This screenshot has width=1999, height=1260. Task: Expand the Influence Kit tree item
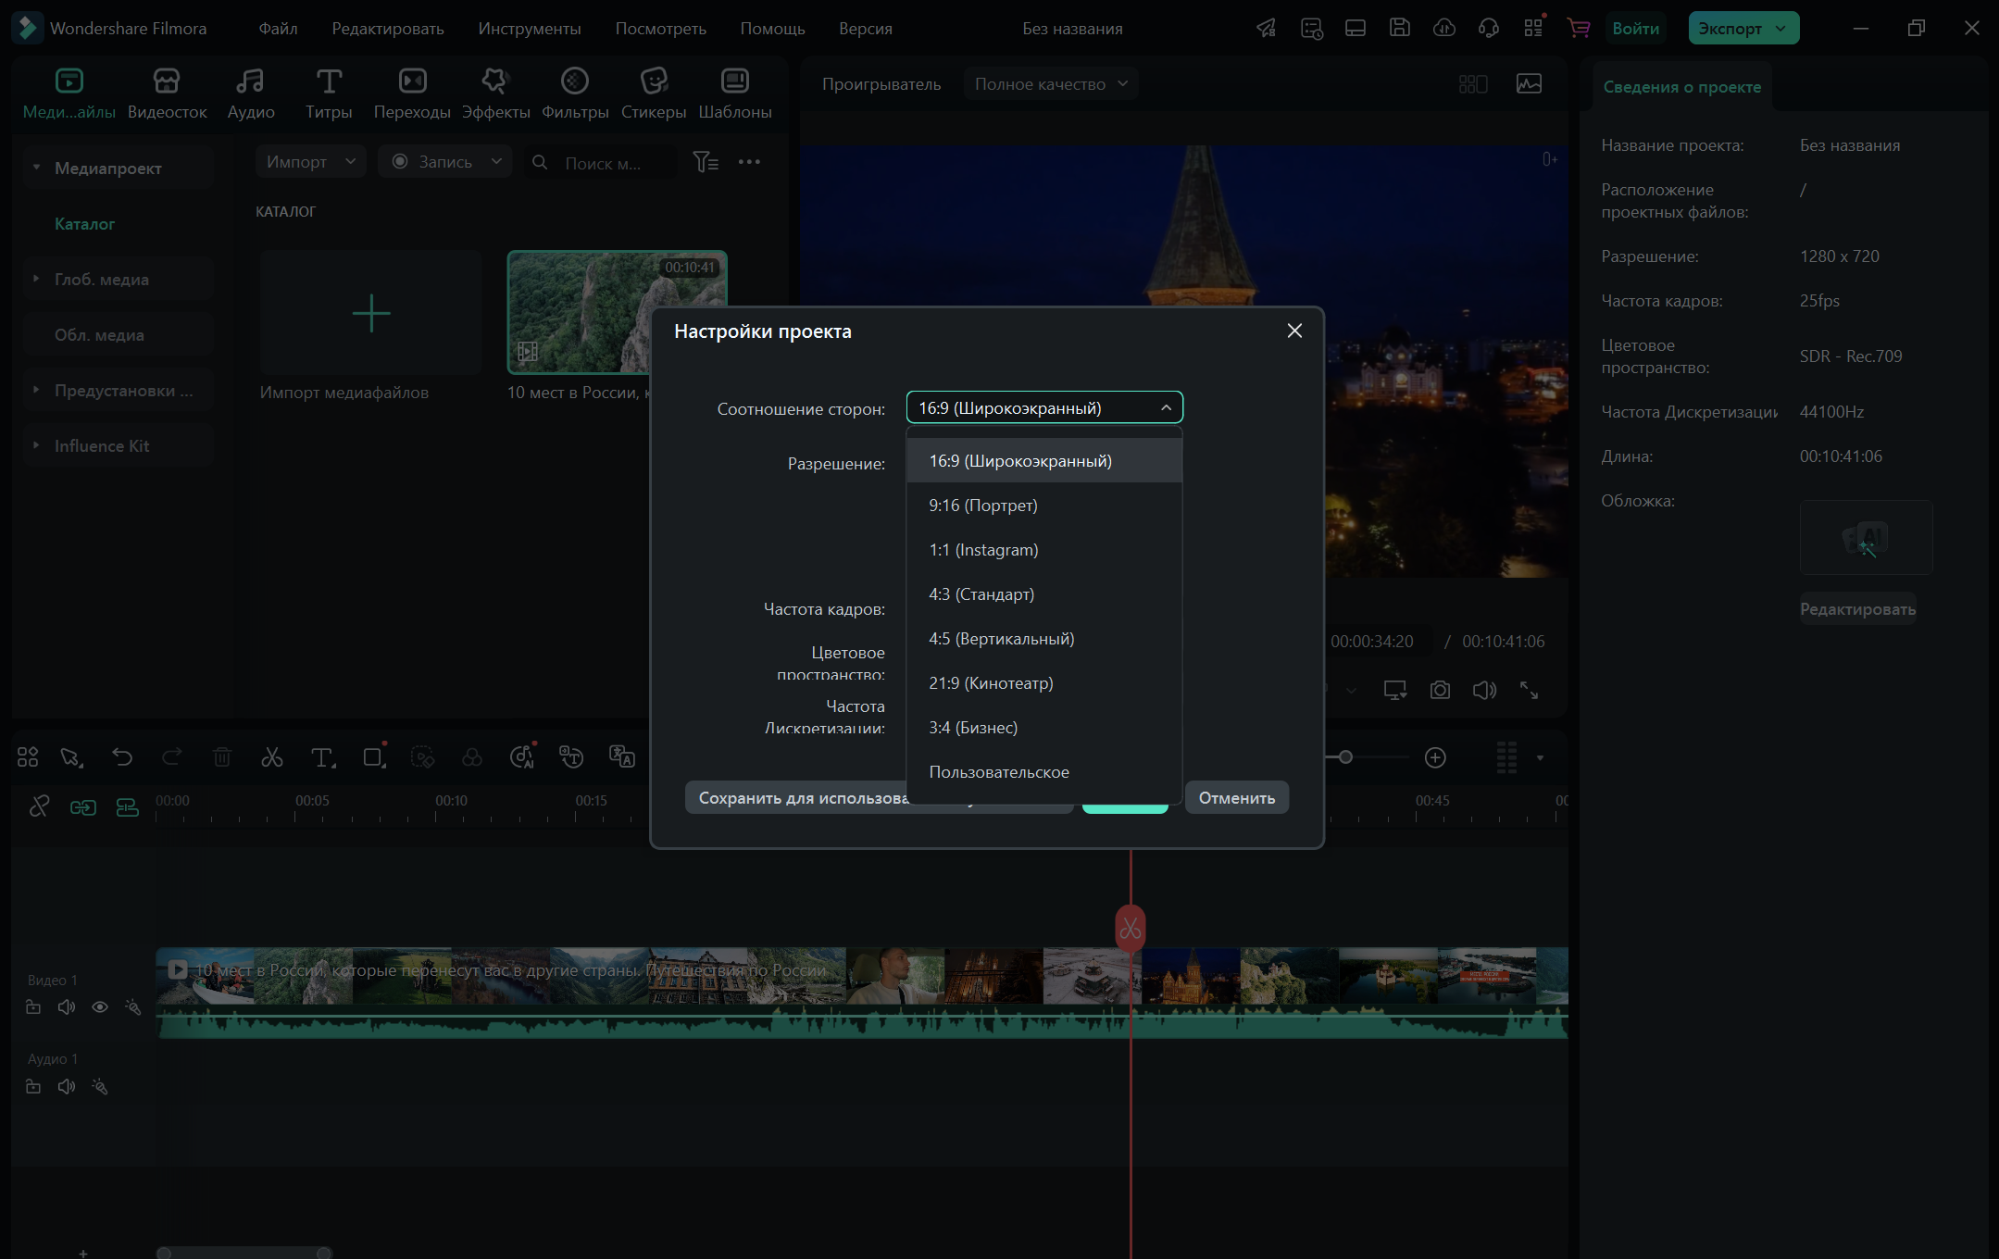click(36, 446)
